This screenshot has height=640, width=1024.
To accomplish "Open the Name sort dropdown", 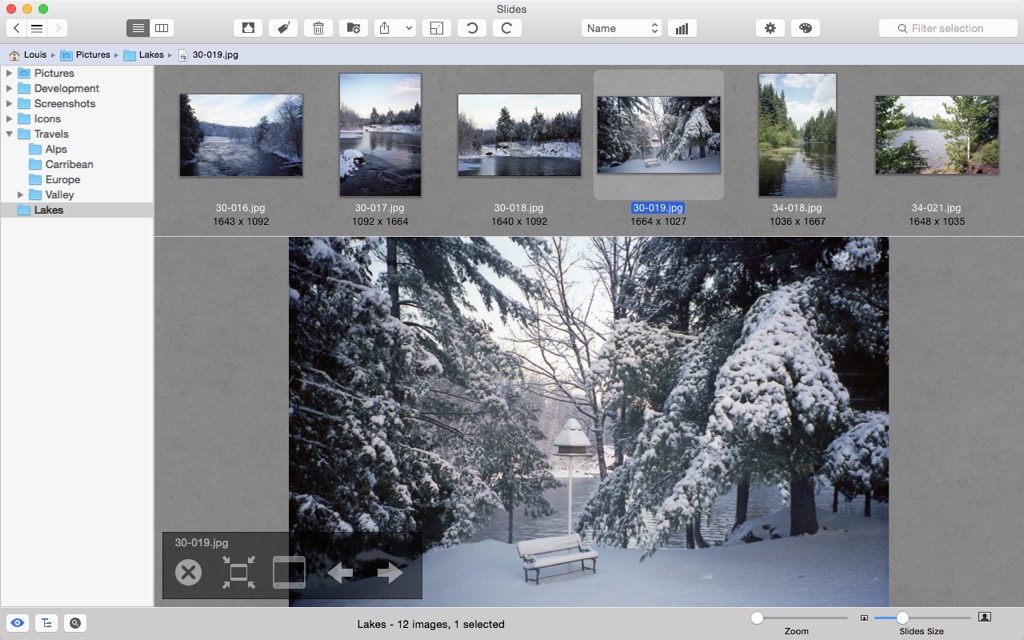I will pyautogui.click(x=622, y=28).
